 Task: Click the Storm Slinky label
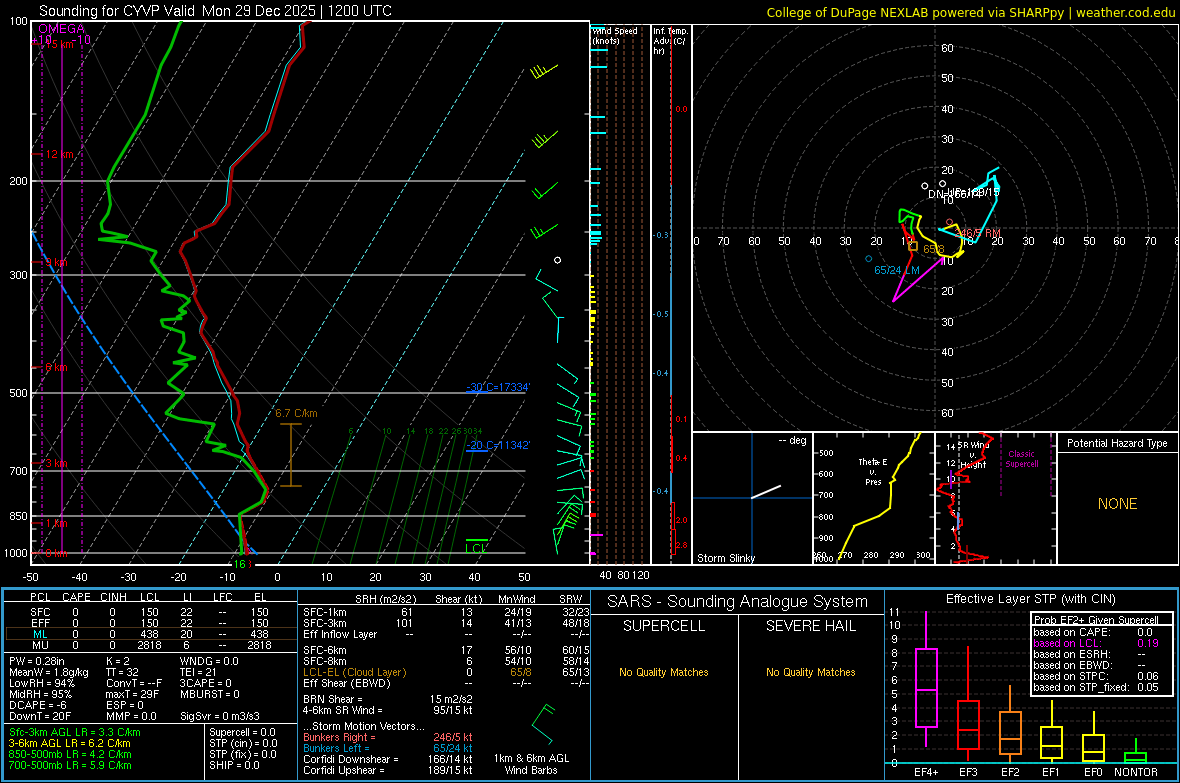725,558
